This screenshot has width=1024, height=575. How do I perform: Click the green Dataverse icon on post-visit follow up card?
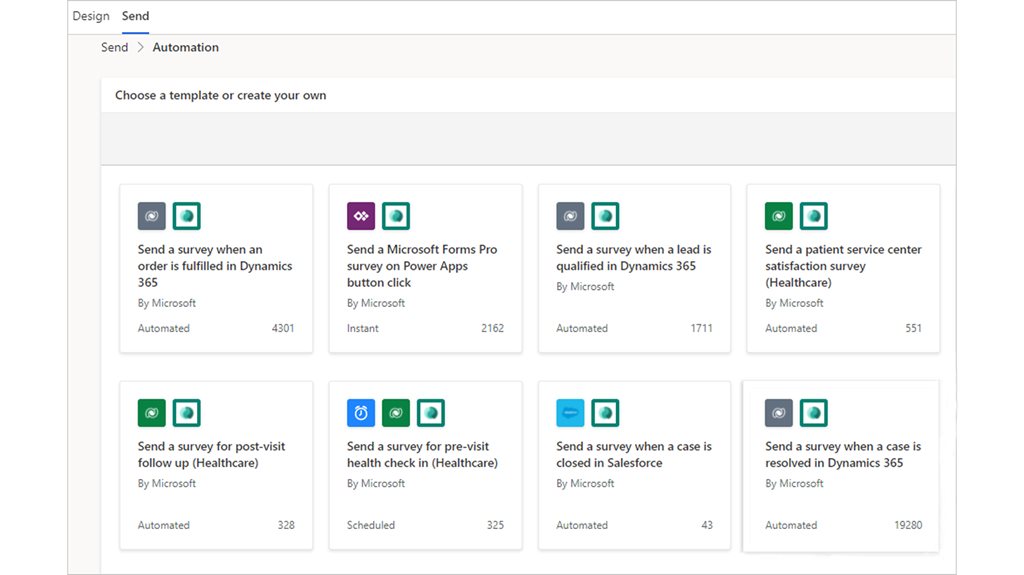[x=152, y=413]
